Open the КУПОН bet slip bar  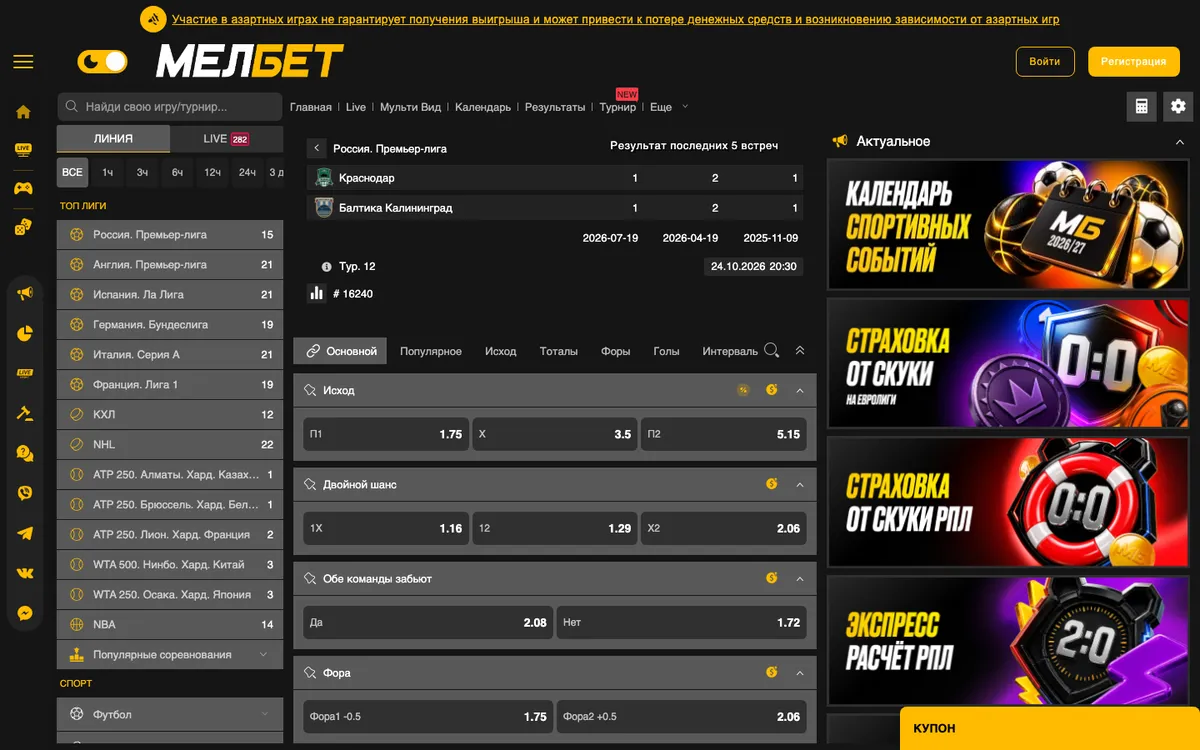[x=1050, y=729]
